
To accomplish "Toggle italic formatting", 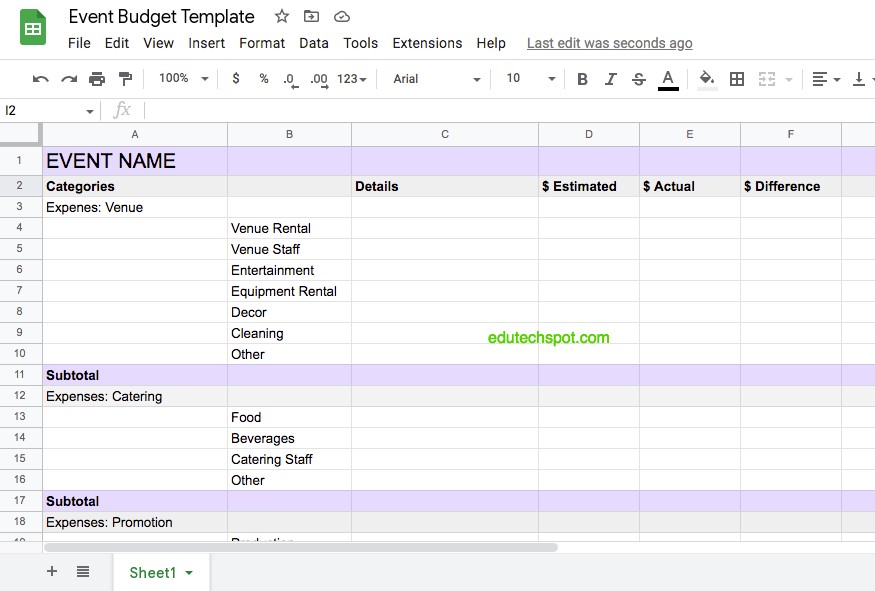I will click(611, 78).
